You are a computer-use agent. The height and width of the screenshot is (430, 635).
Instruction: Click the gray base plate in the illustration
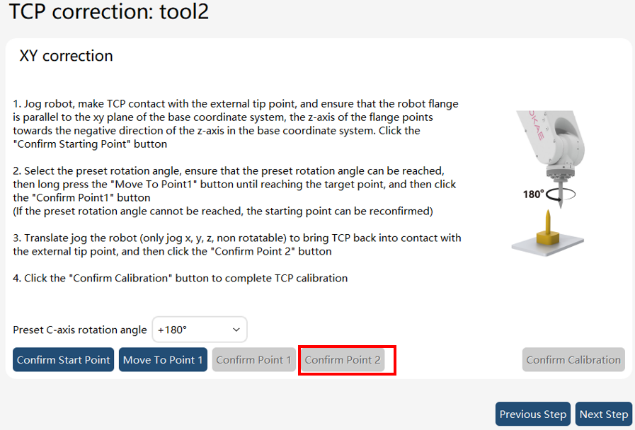pyautogui.click(x=548, y=245)
